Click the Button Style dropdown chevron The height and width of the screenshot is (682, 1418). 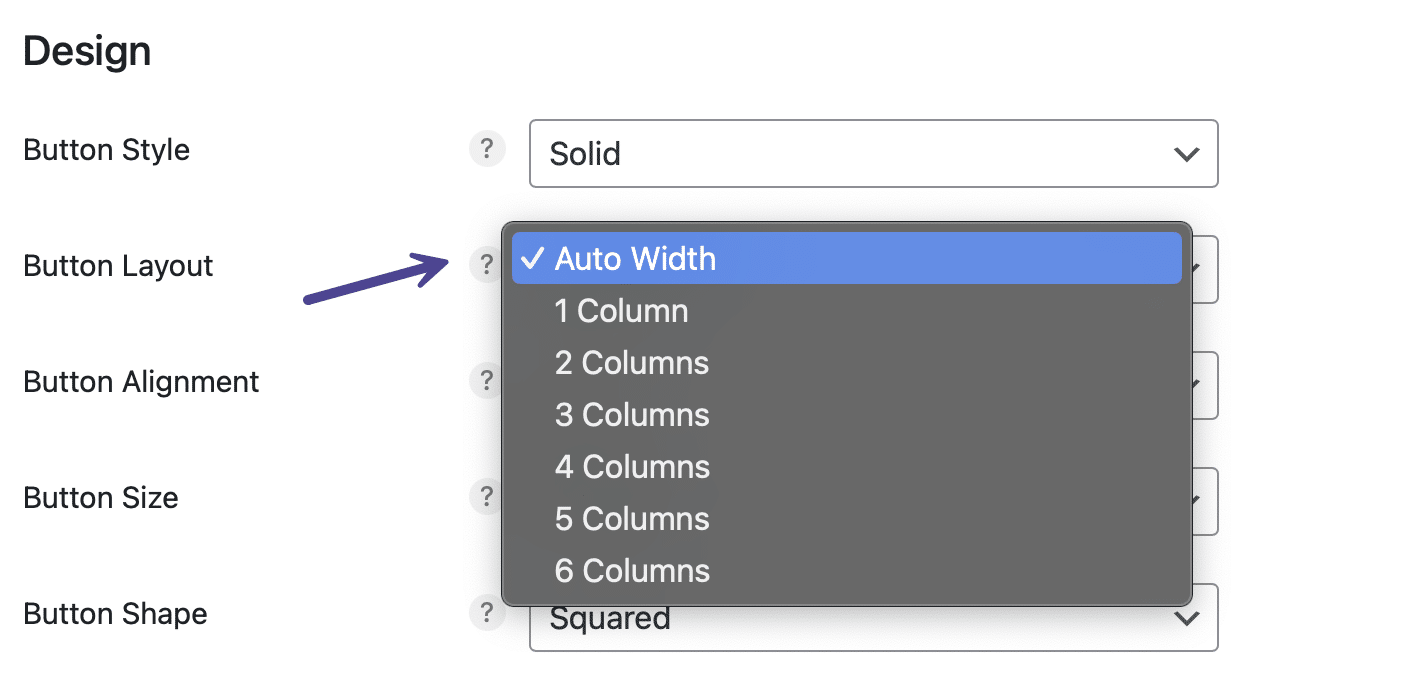coord(1187,154)
